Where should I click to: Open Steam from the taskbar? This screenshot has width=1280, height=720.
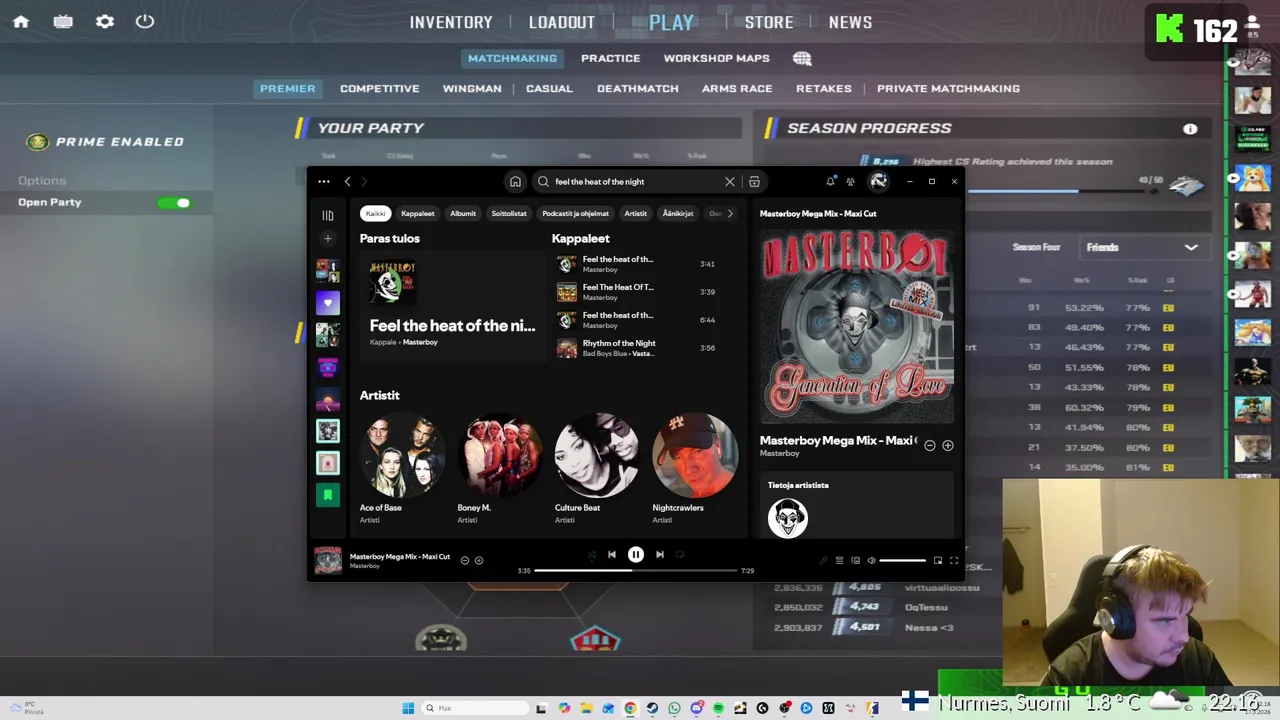pyautogui.click(x=652, y=708)
